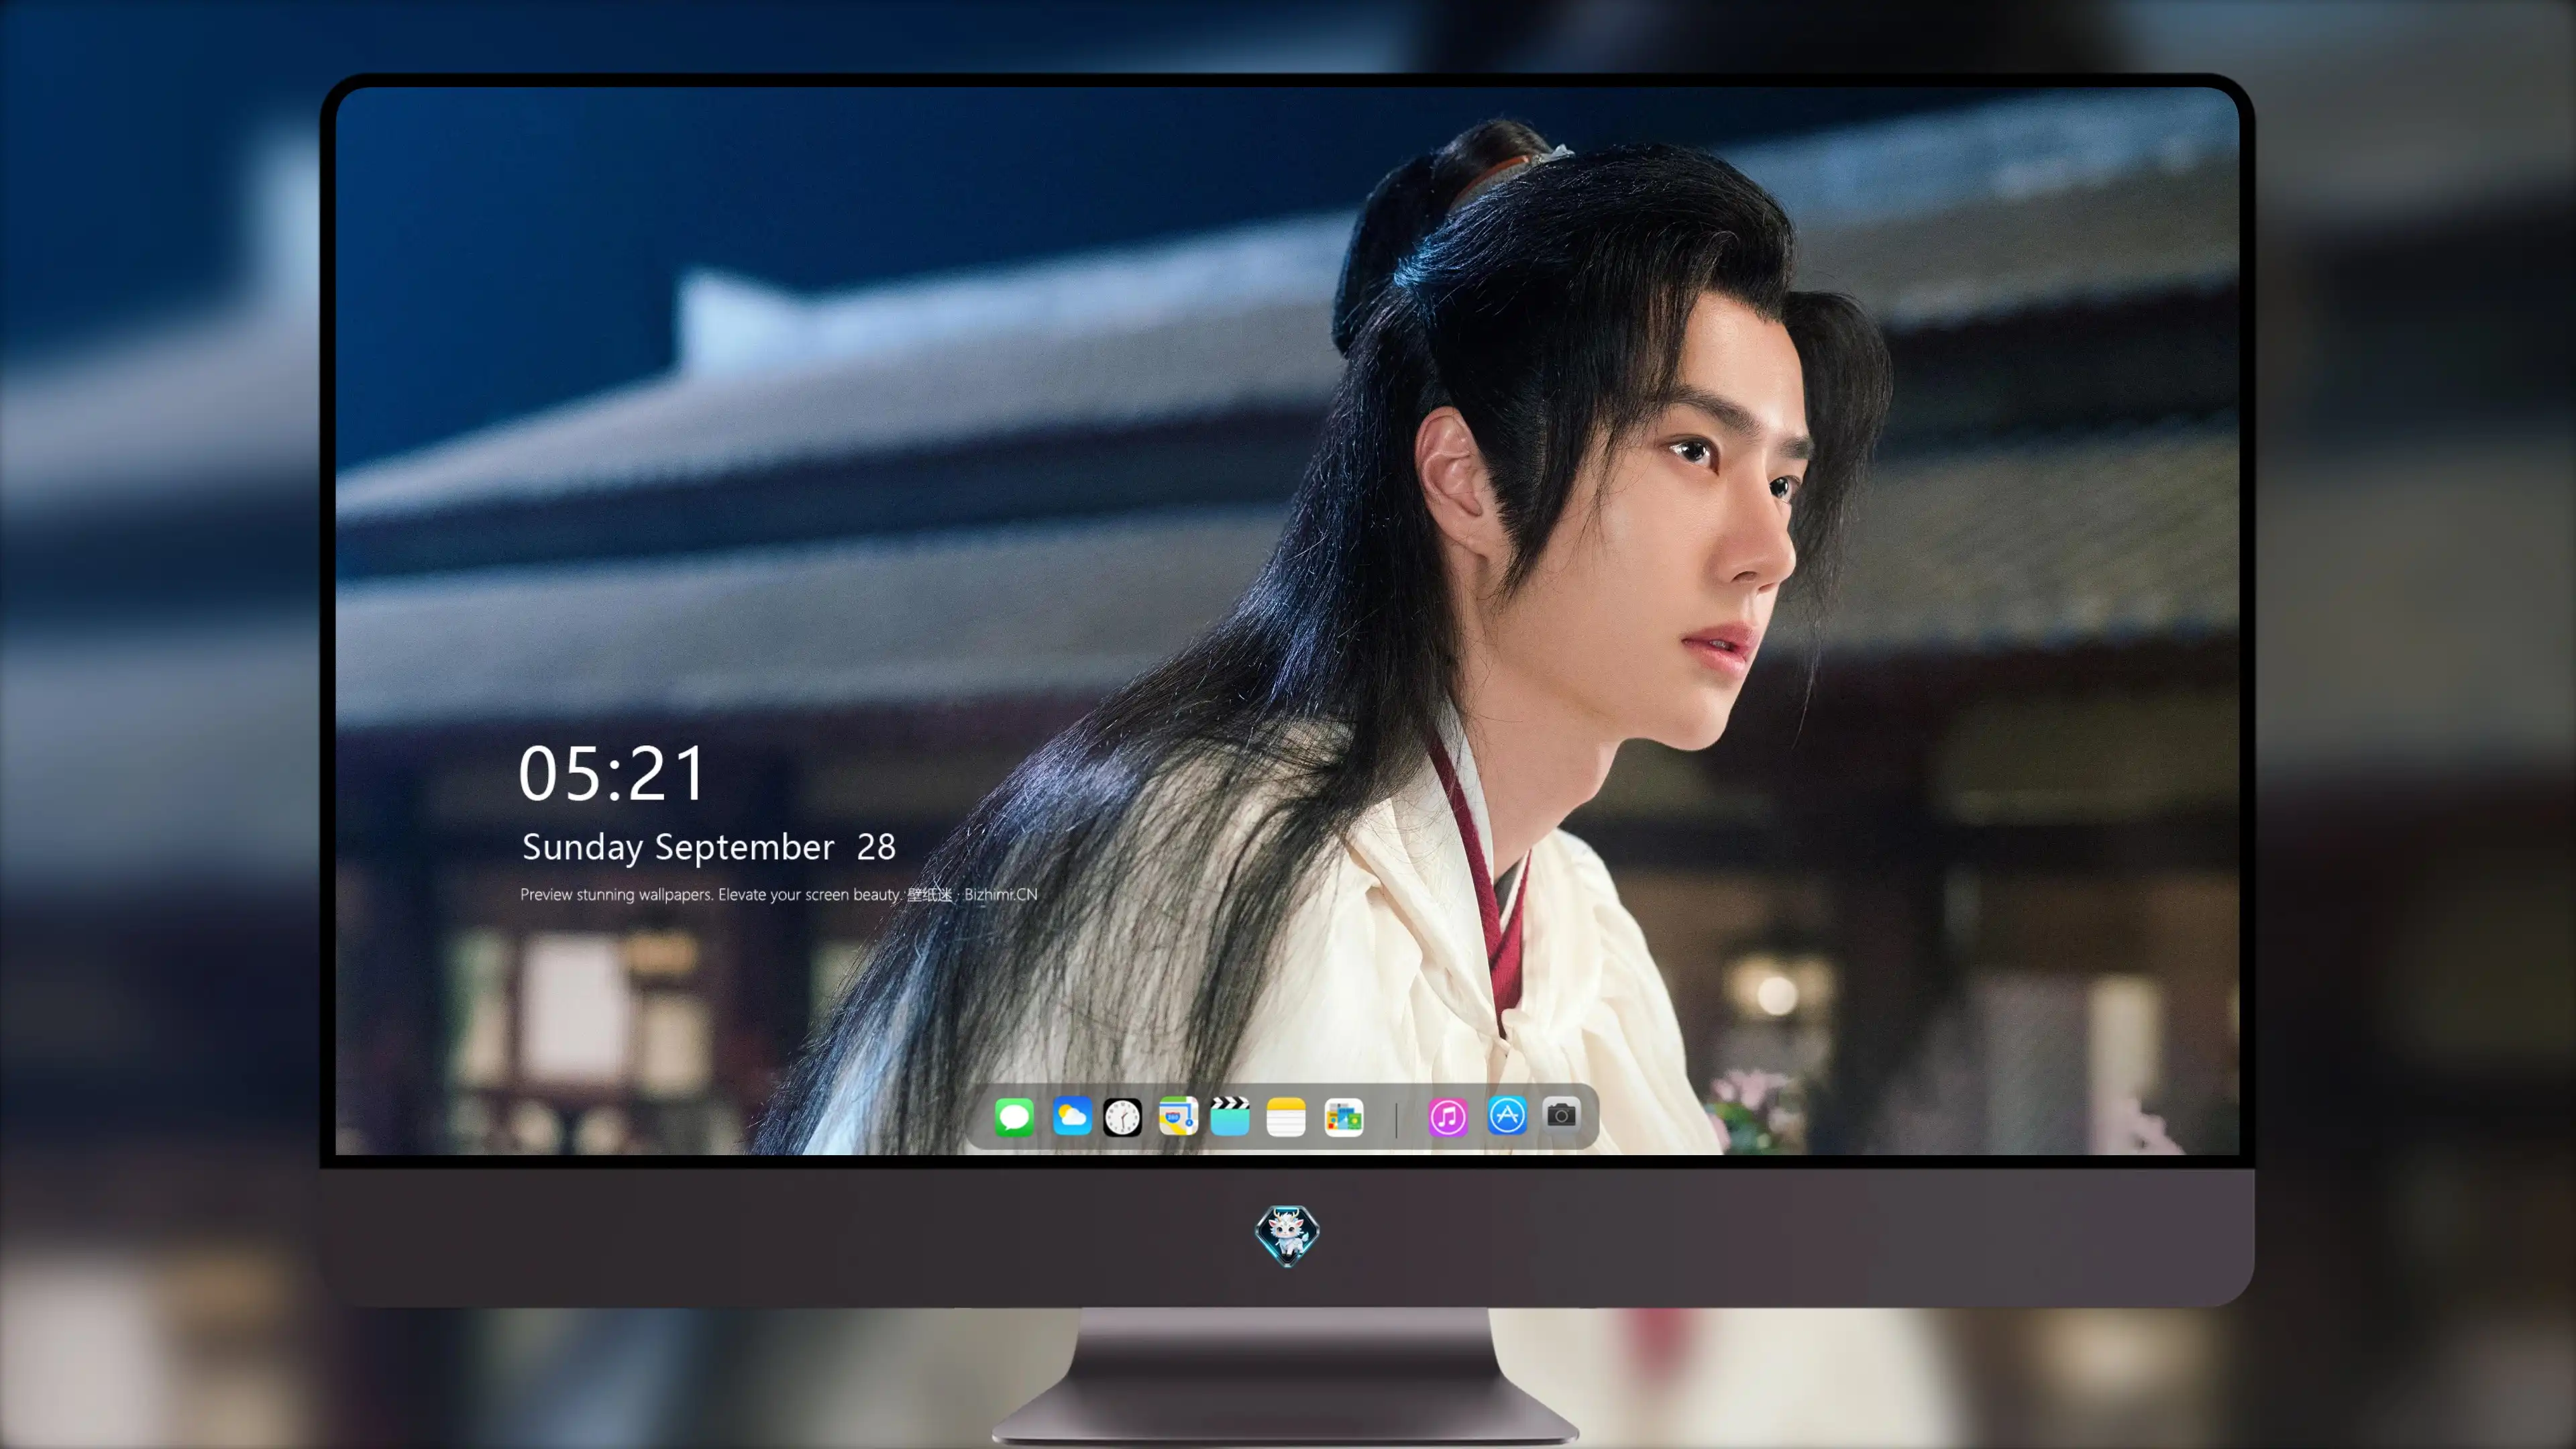Click the dragon mascot logo on monitor chin
This screenshot has height=1449, width=2576.
[1287, 1235]
